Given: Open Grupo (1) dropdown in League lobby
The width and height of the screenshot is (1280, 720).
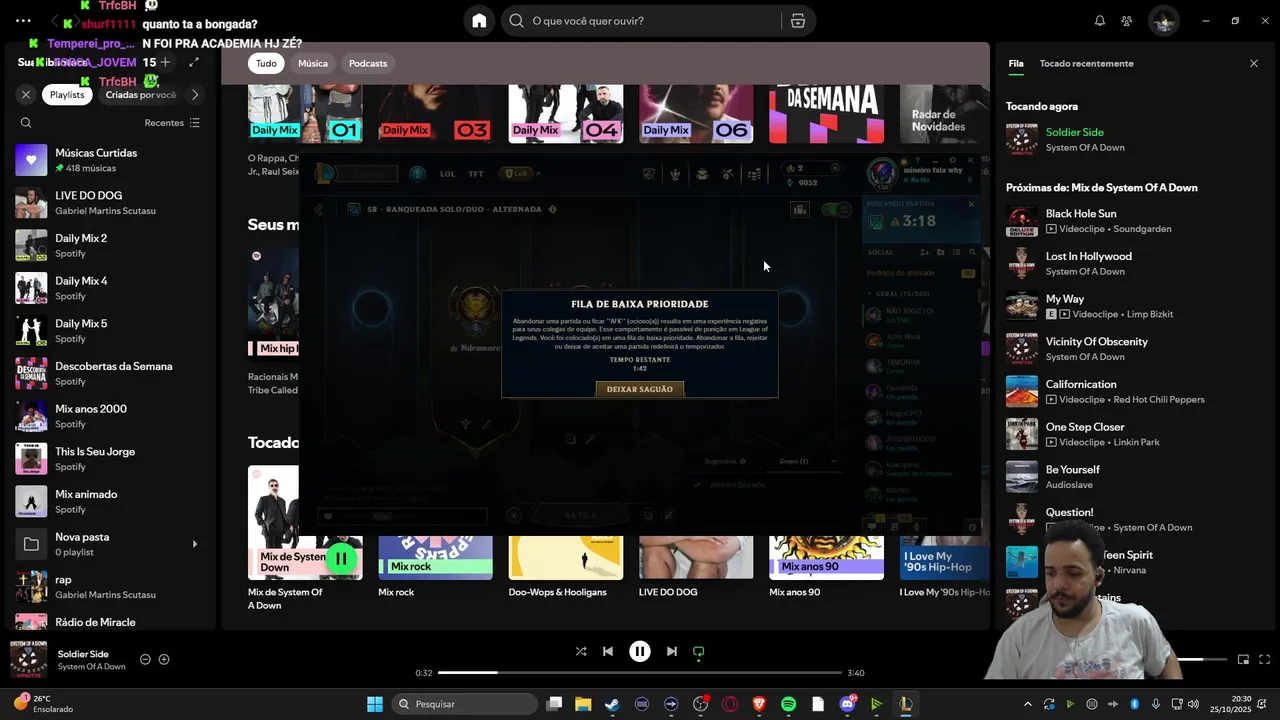Looking at the screenshot, I should pos(807,461).
